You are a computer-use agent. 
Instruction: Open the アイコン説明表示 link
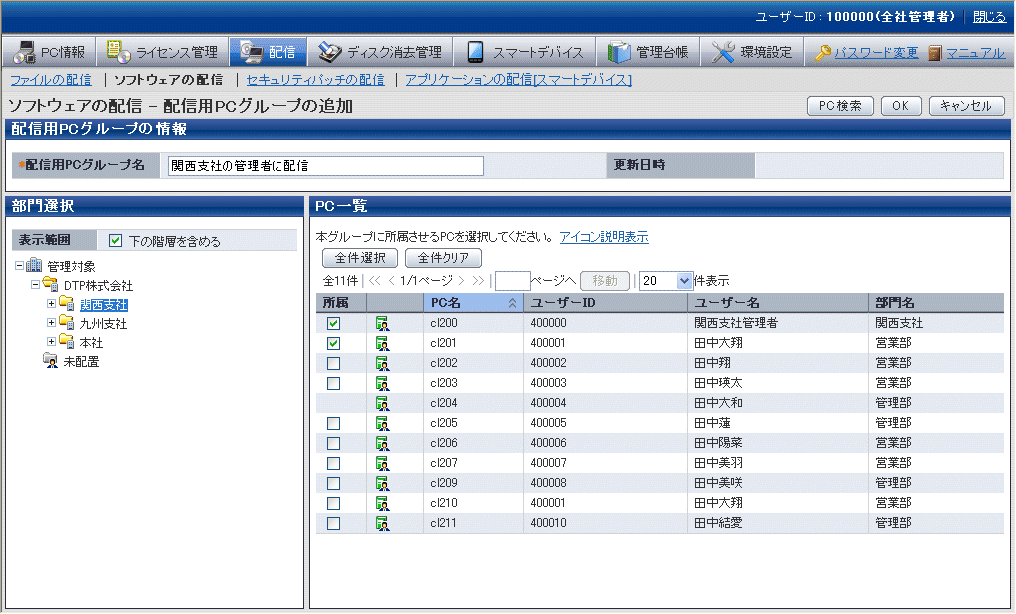pyautogui.click(x=603, y=237)
